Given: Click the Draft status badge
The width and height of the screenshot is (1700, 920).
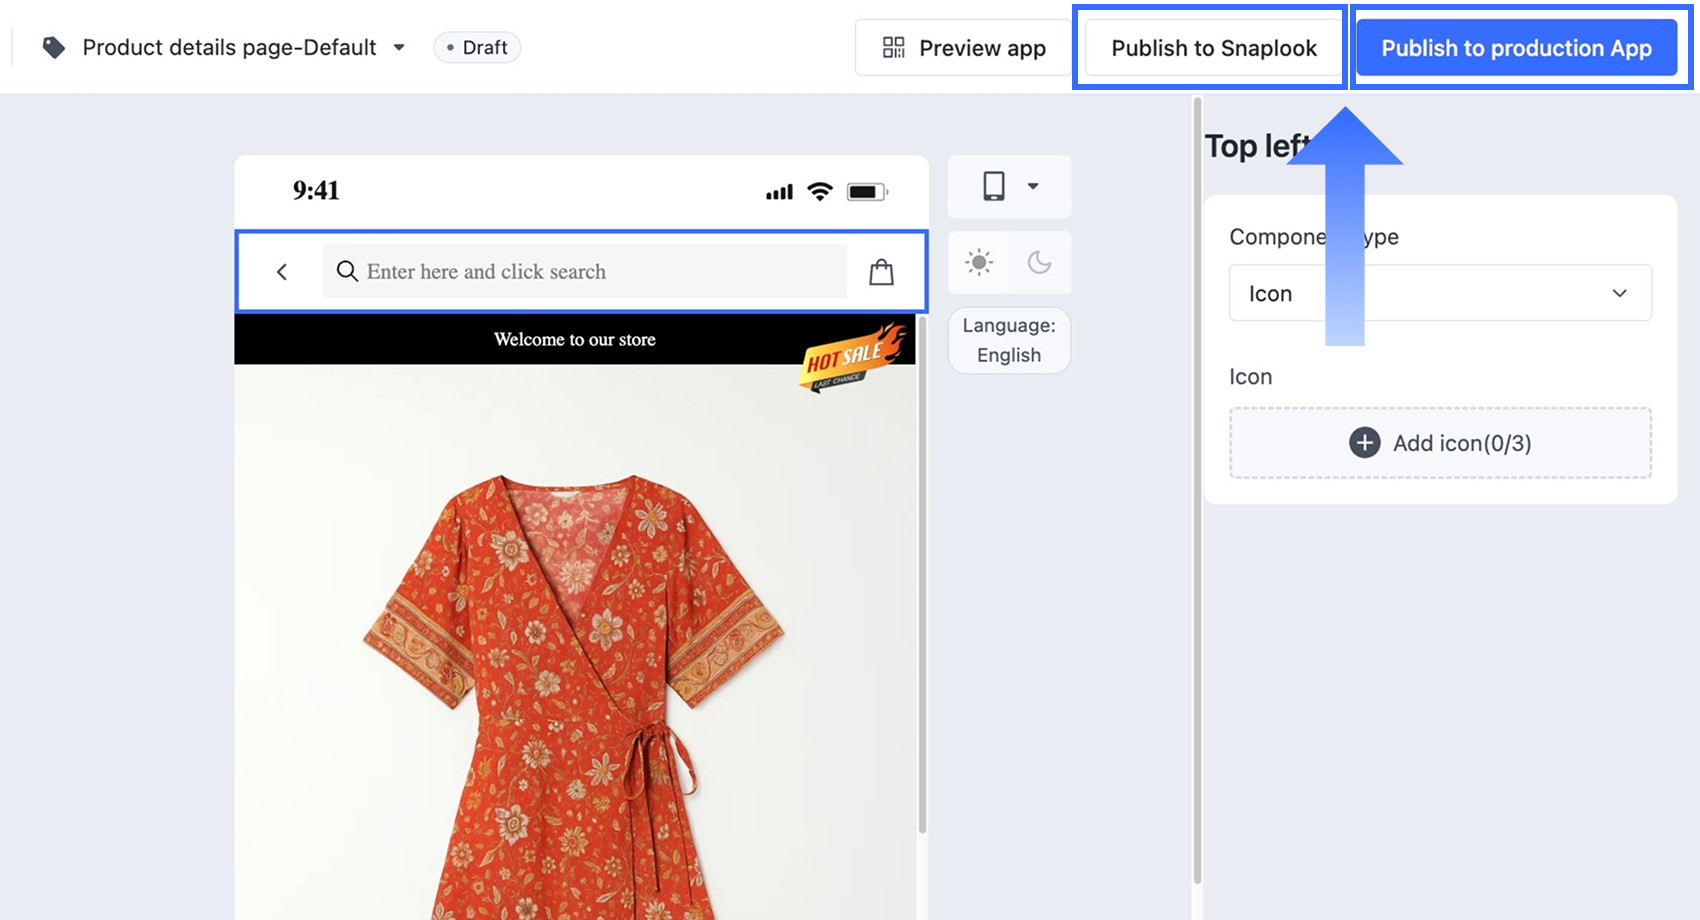Looking at the screenshot, I should [477, 47].
